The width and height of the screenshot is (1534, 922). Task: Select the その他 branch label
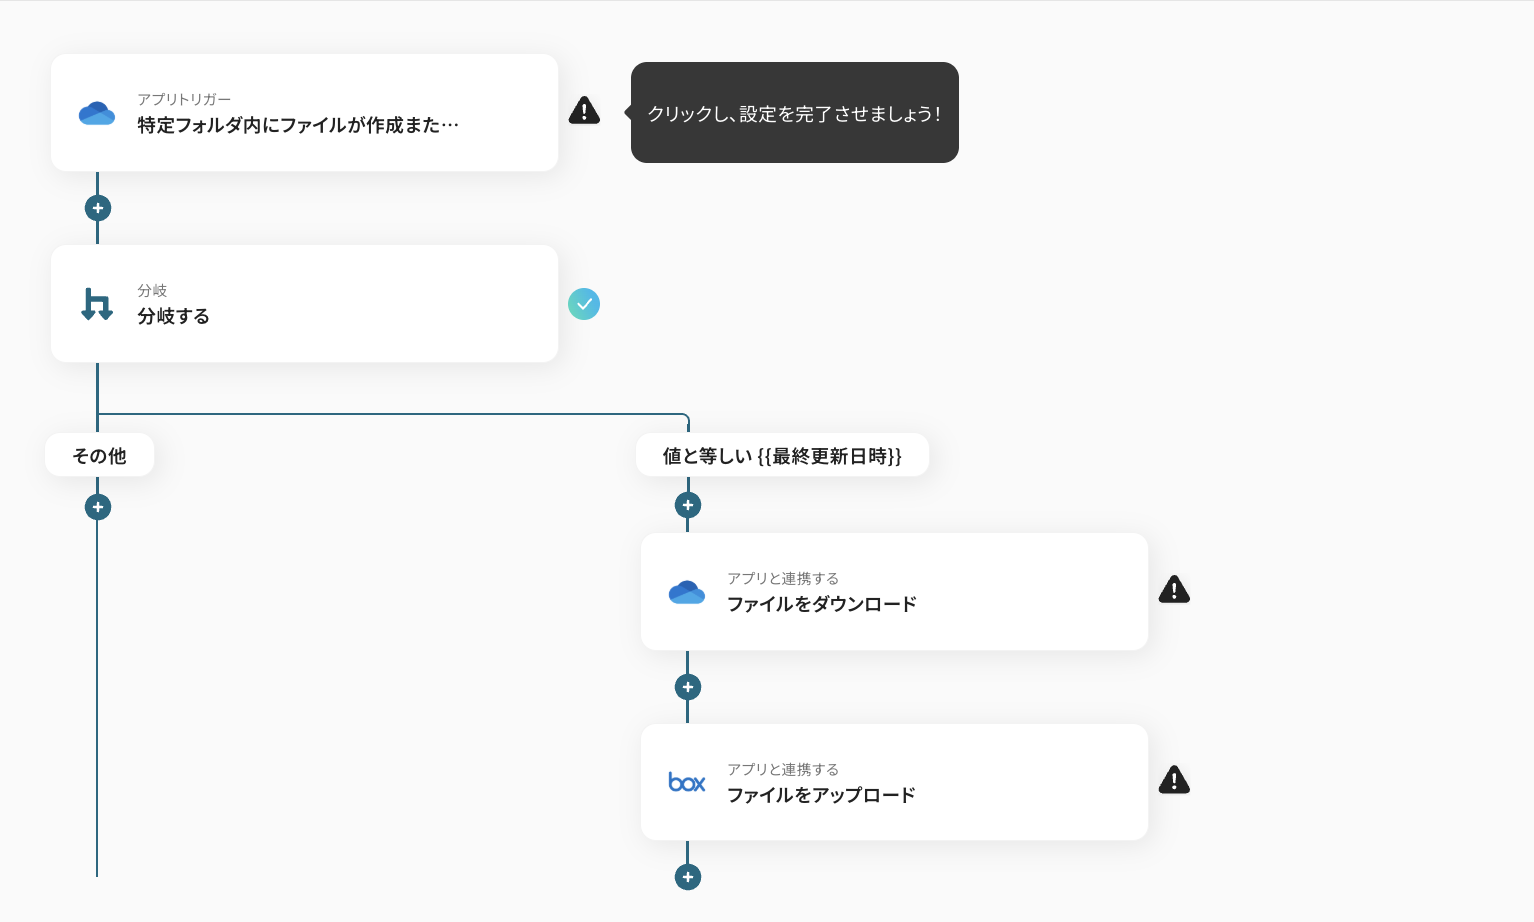pos(98,455)
